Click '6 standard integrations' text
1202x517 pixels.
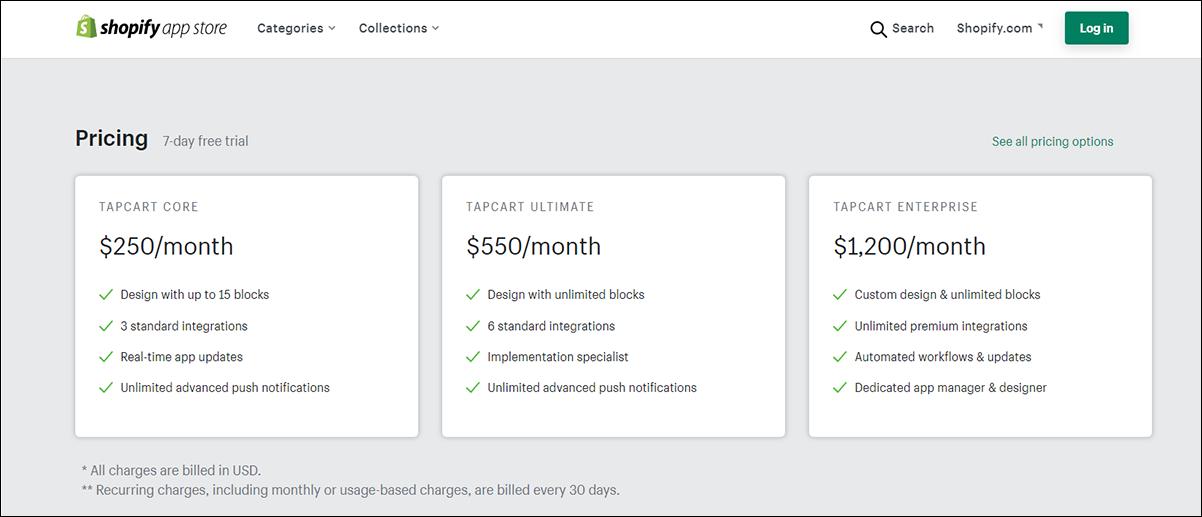click(x=551, y=326)
